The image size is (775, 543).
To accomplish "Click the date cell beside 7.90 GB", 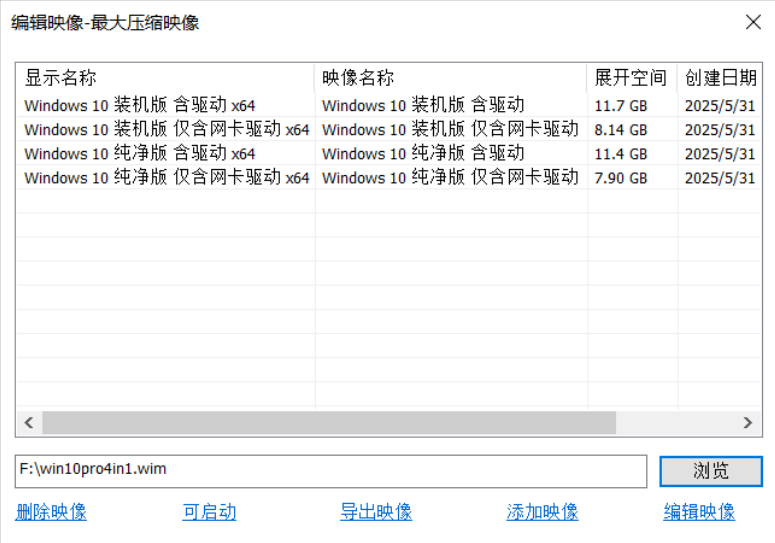I will 720,178.
